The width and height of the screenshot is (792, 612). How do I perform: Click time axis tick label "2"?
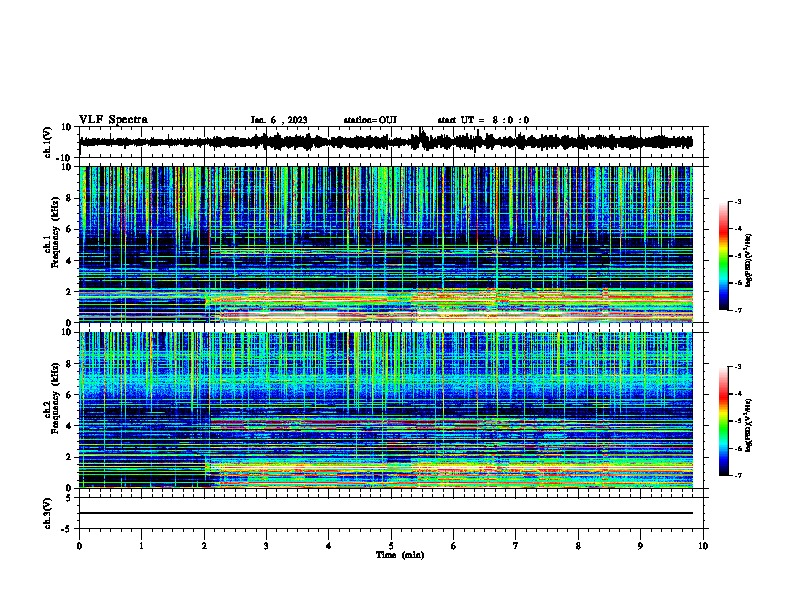[x=204, y=546]
